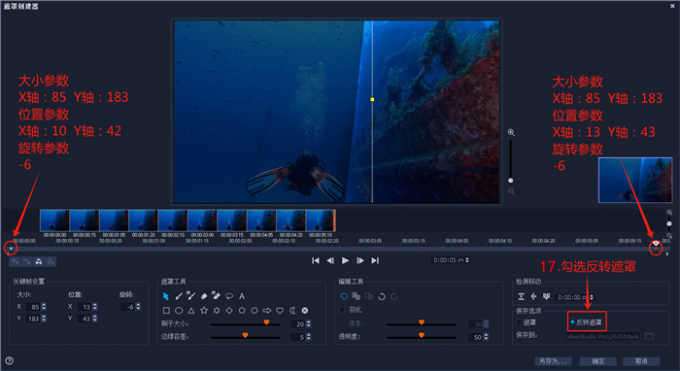Cancel with the 取消 button
The width and height of the screenshot is (680, 371).
(x=641, y=361)
